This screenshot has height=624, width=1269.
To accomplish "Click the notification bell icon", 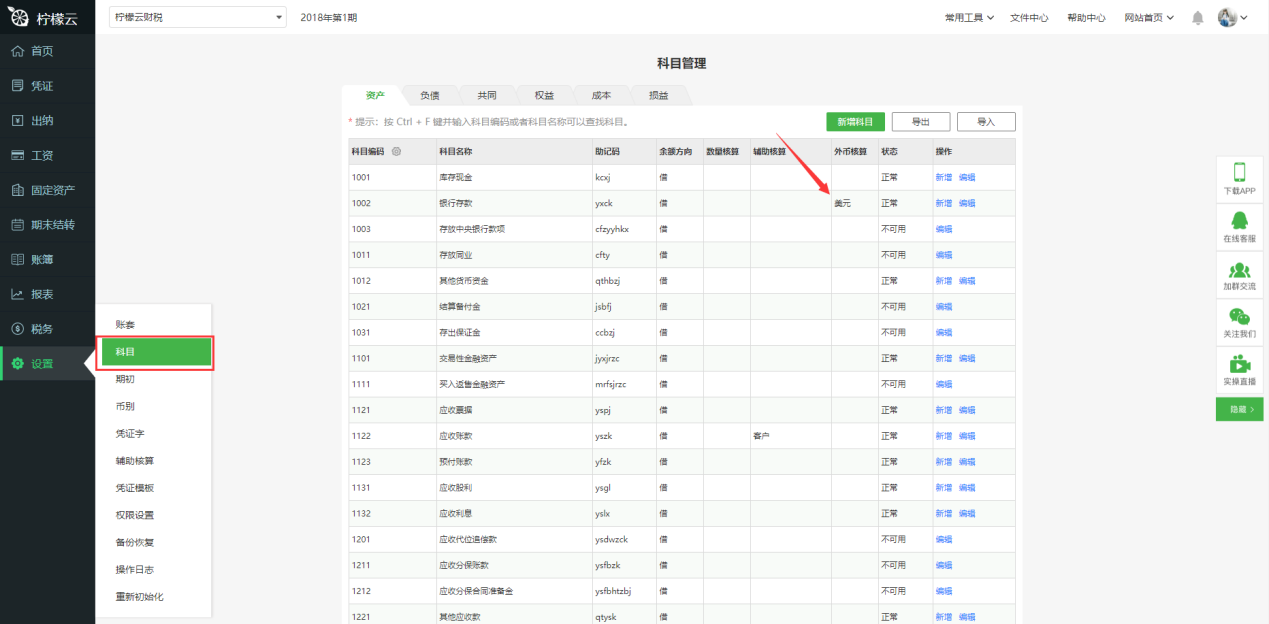I will tap(1197, 18).
